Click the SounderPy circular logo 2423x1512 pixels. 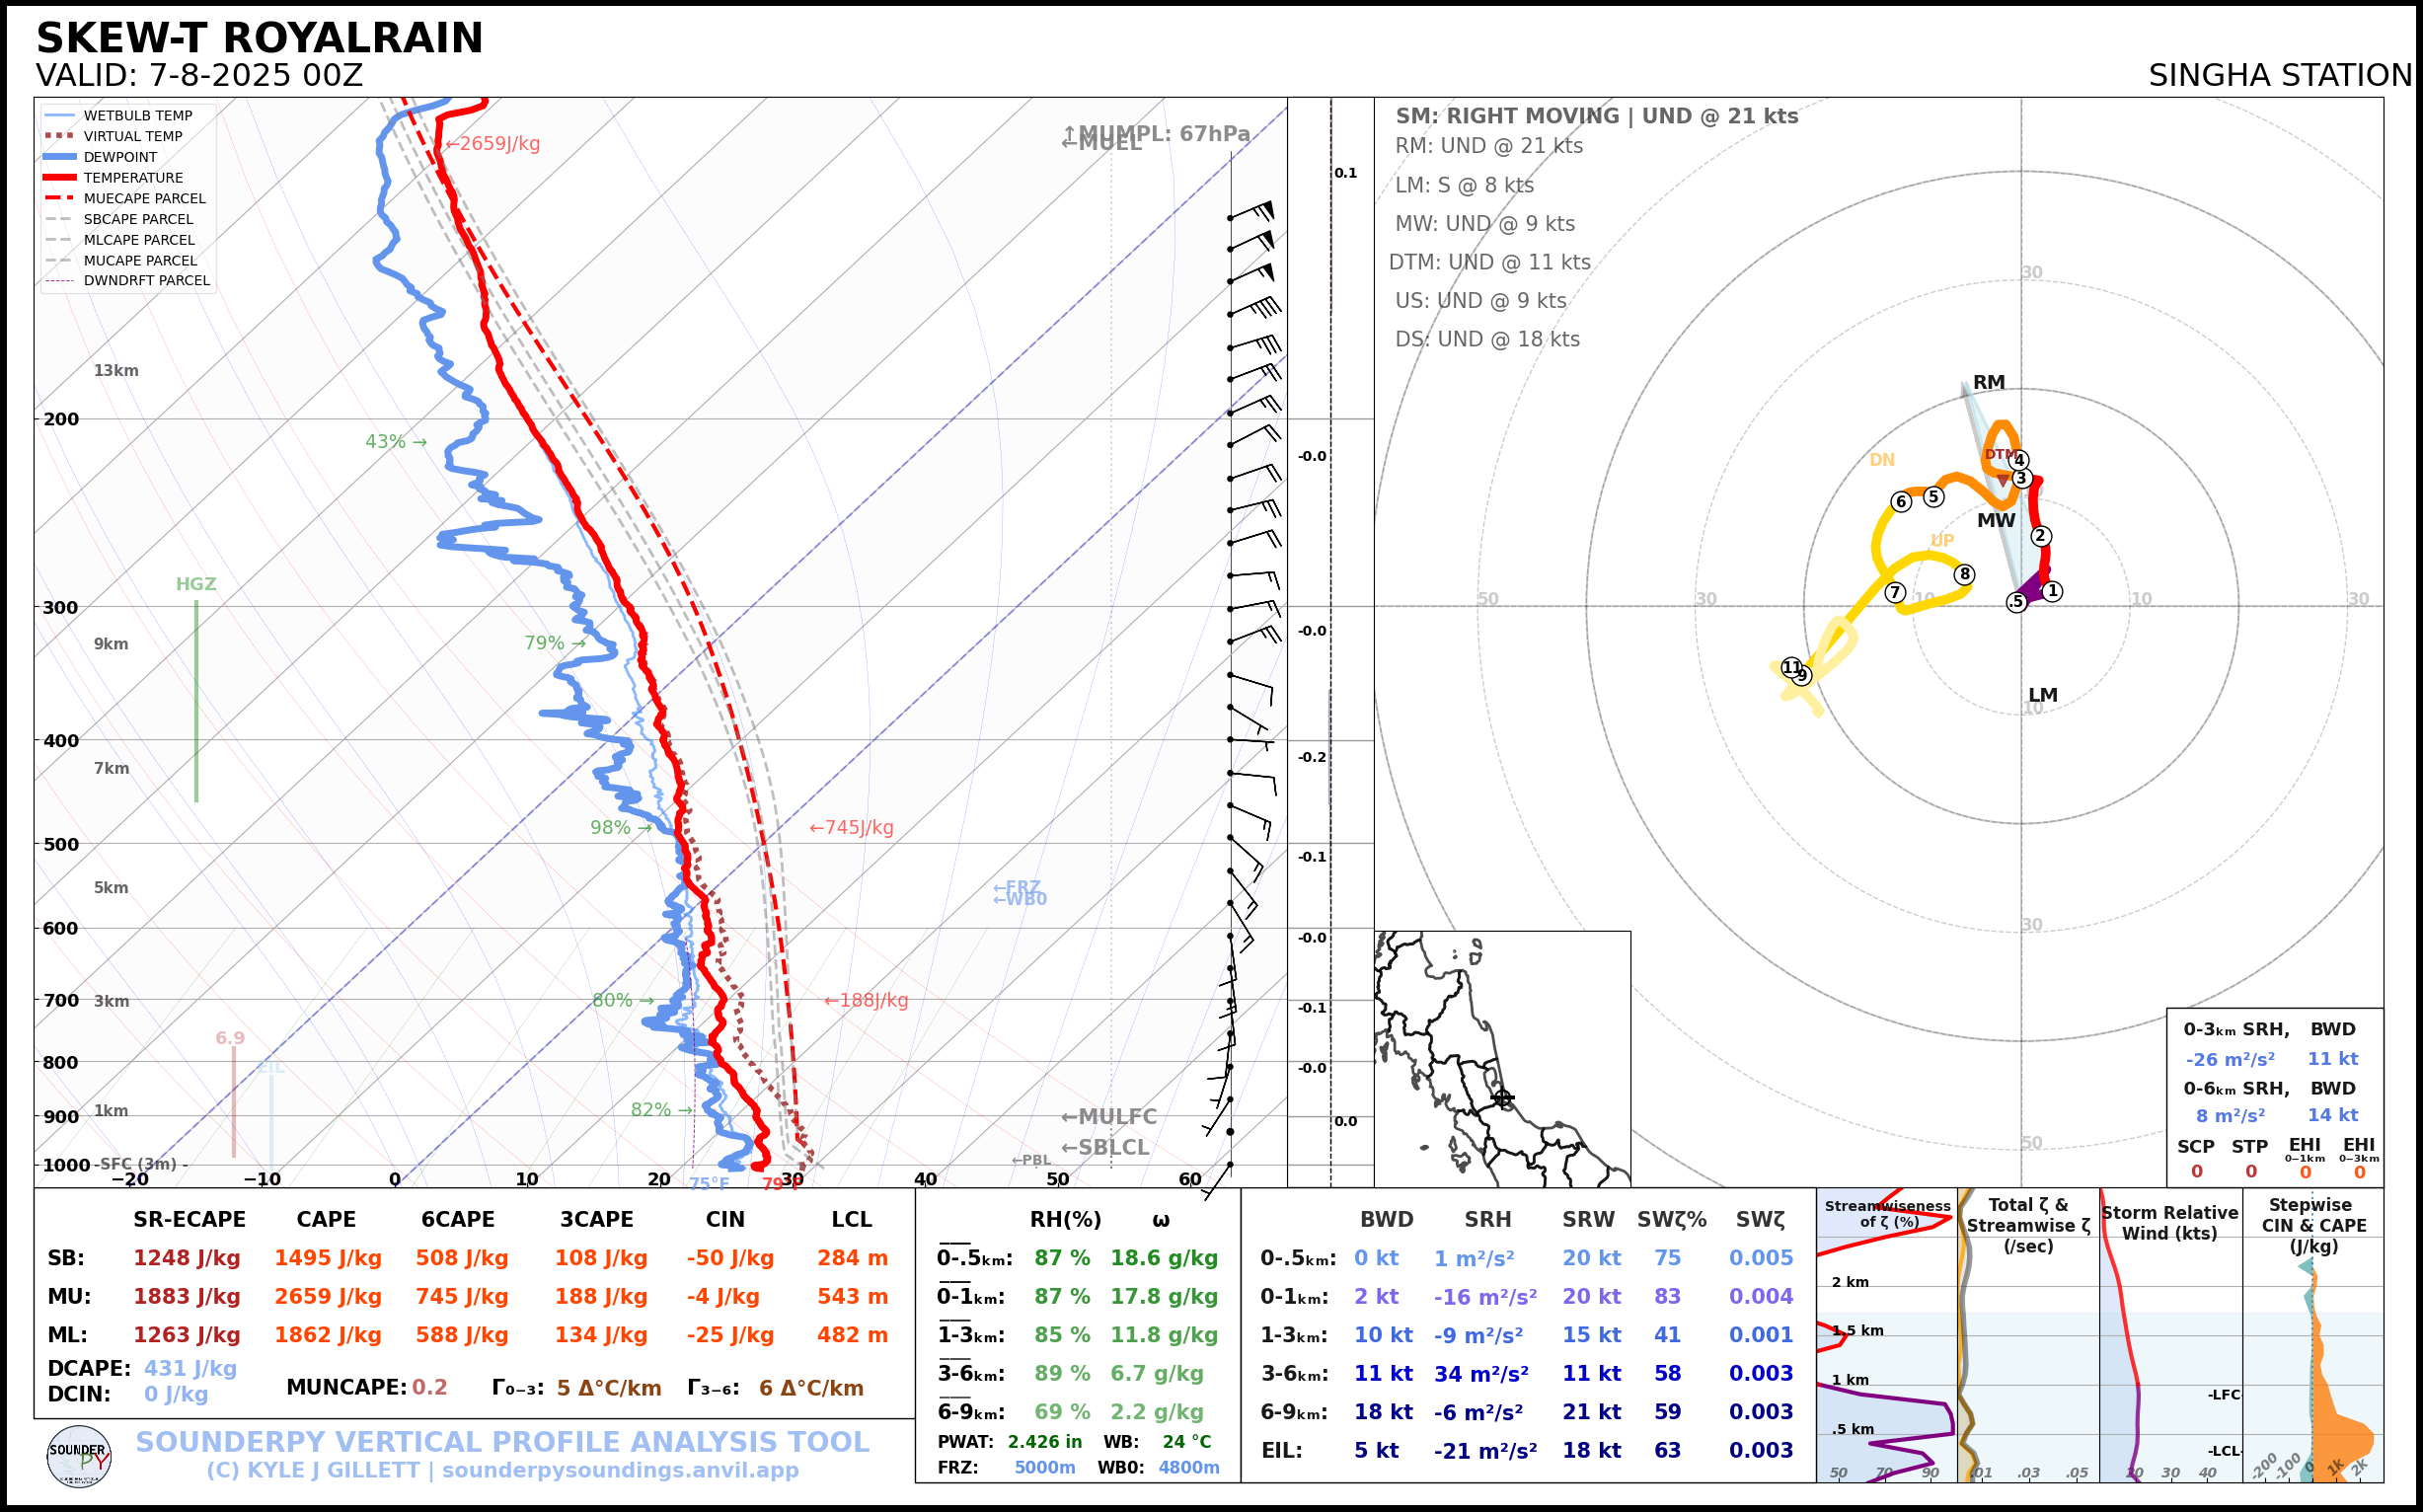79,1457
